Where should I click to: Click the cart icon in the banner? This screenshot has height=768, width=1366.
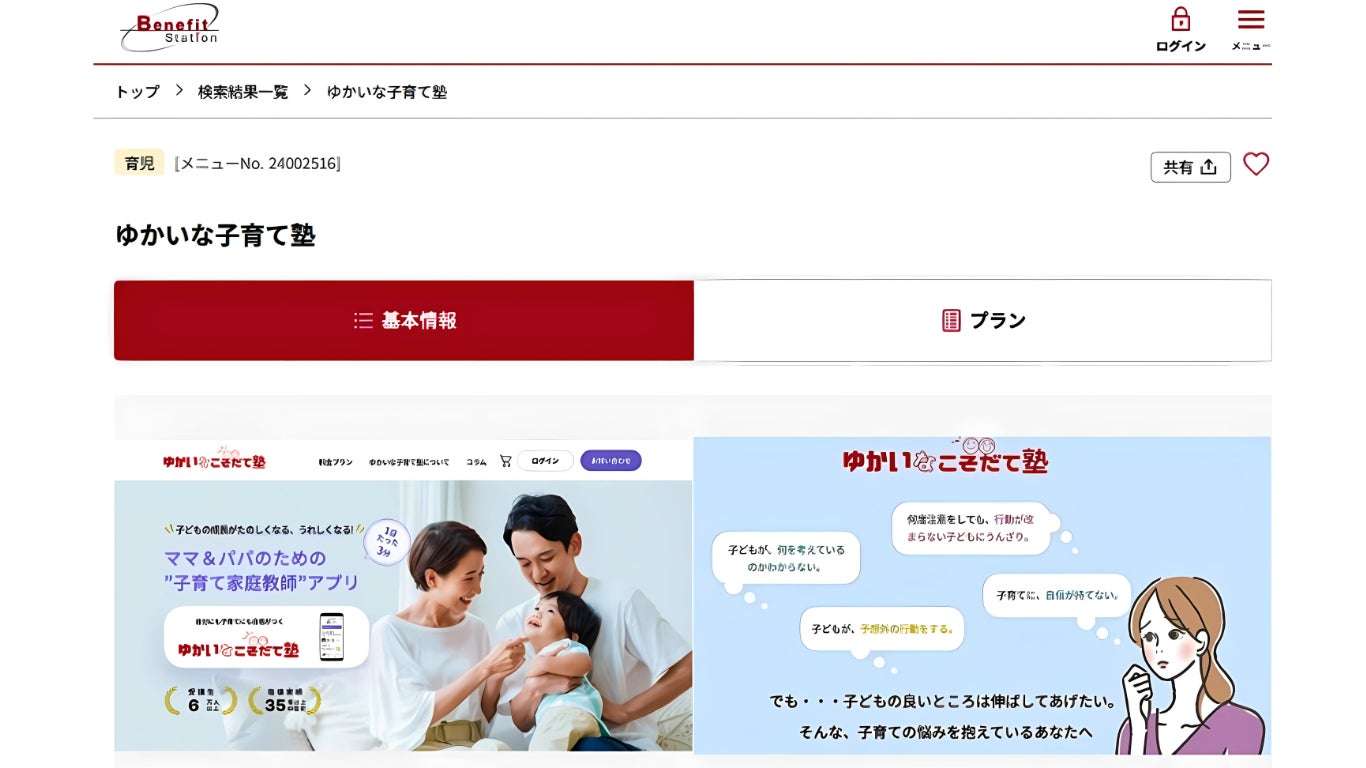point(505,461)
